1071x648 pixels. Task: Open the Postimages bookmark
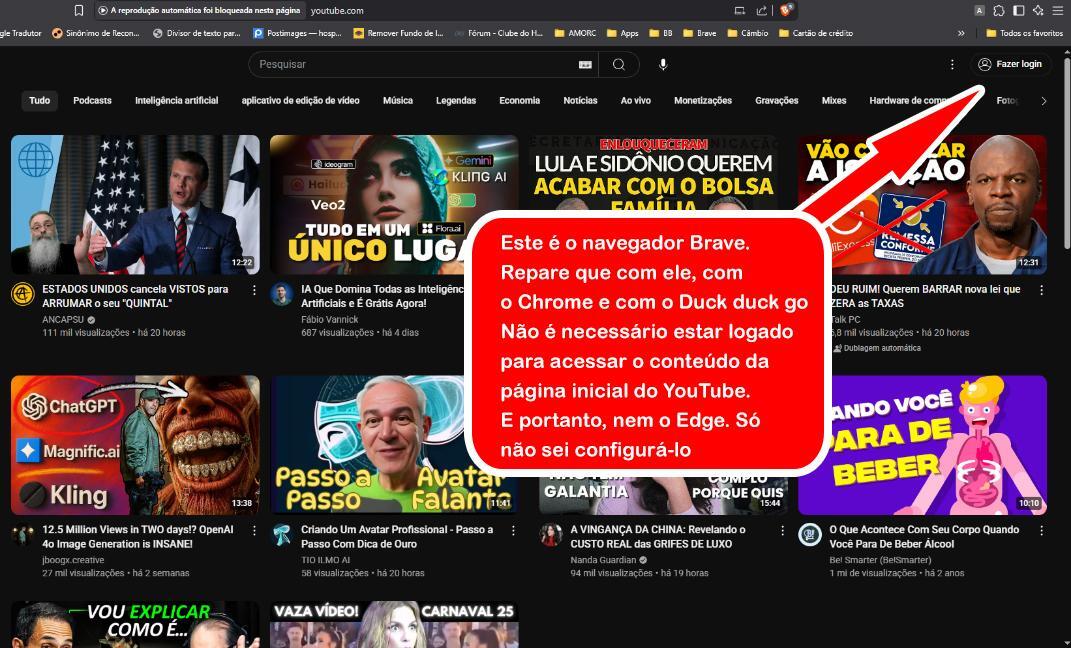tap(297, 33)
